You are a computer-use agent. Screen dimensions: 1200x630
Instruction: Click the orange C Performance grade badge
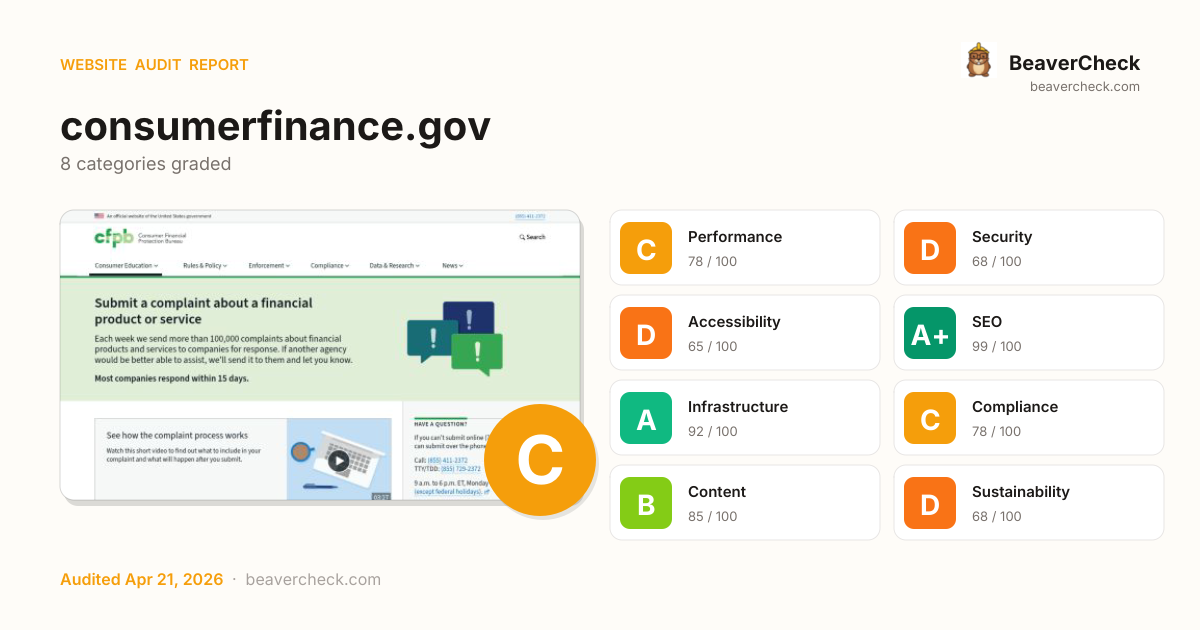pyautogui.click(x=646, y=248)
